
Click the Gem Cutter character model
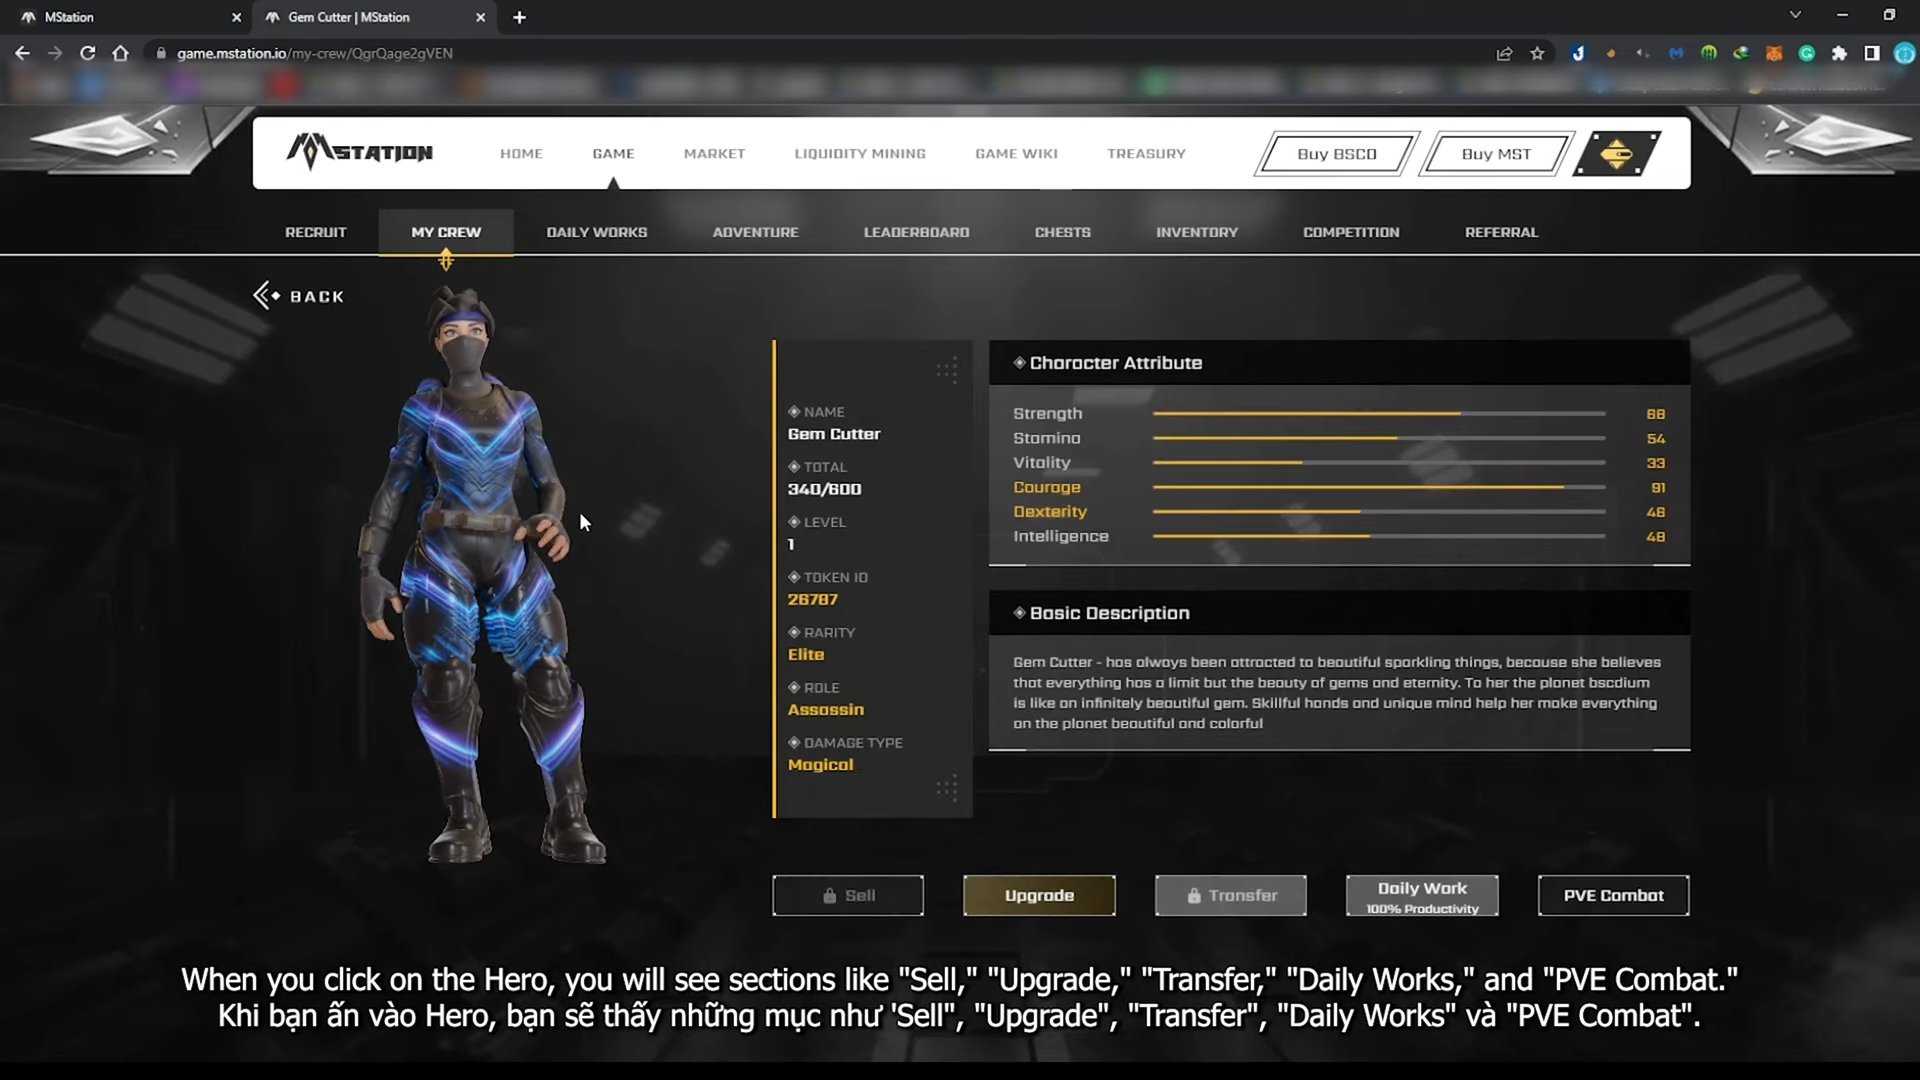pyautogui.click(x=481, y=575)
